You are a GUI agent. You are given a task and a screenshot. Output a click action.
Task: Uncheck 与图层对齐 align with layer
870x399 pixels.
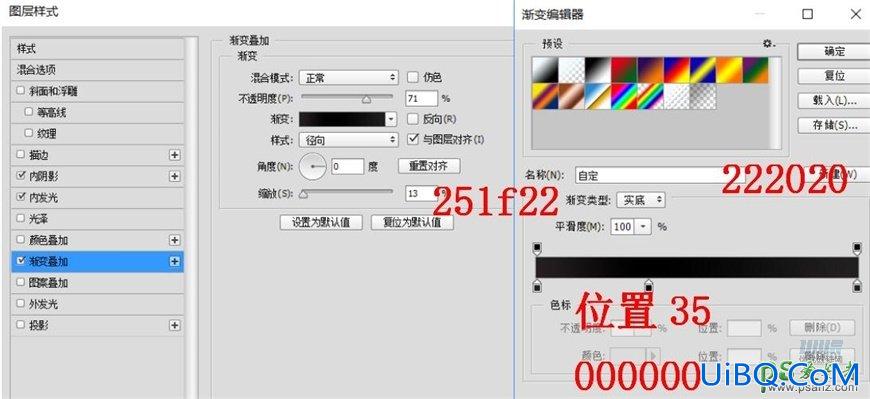(x=412, y=139)
